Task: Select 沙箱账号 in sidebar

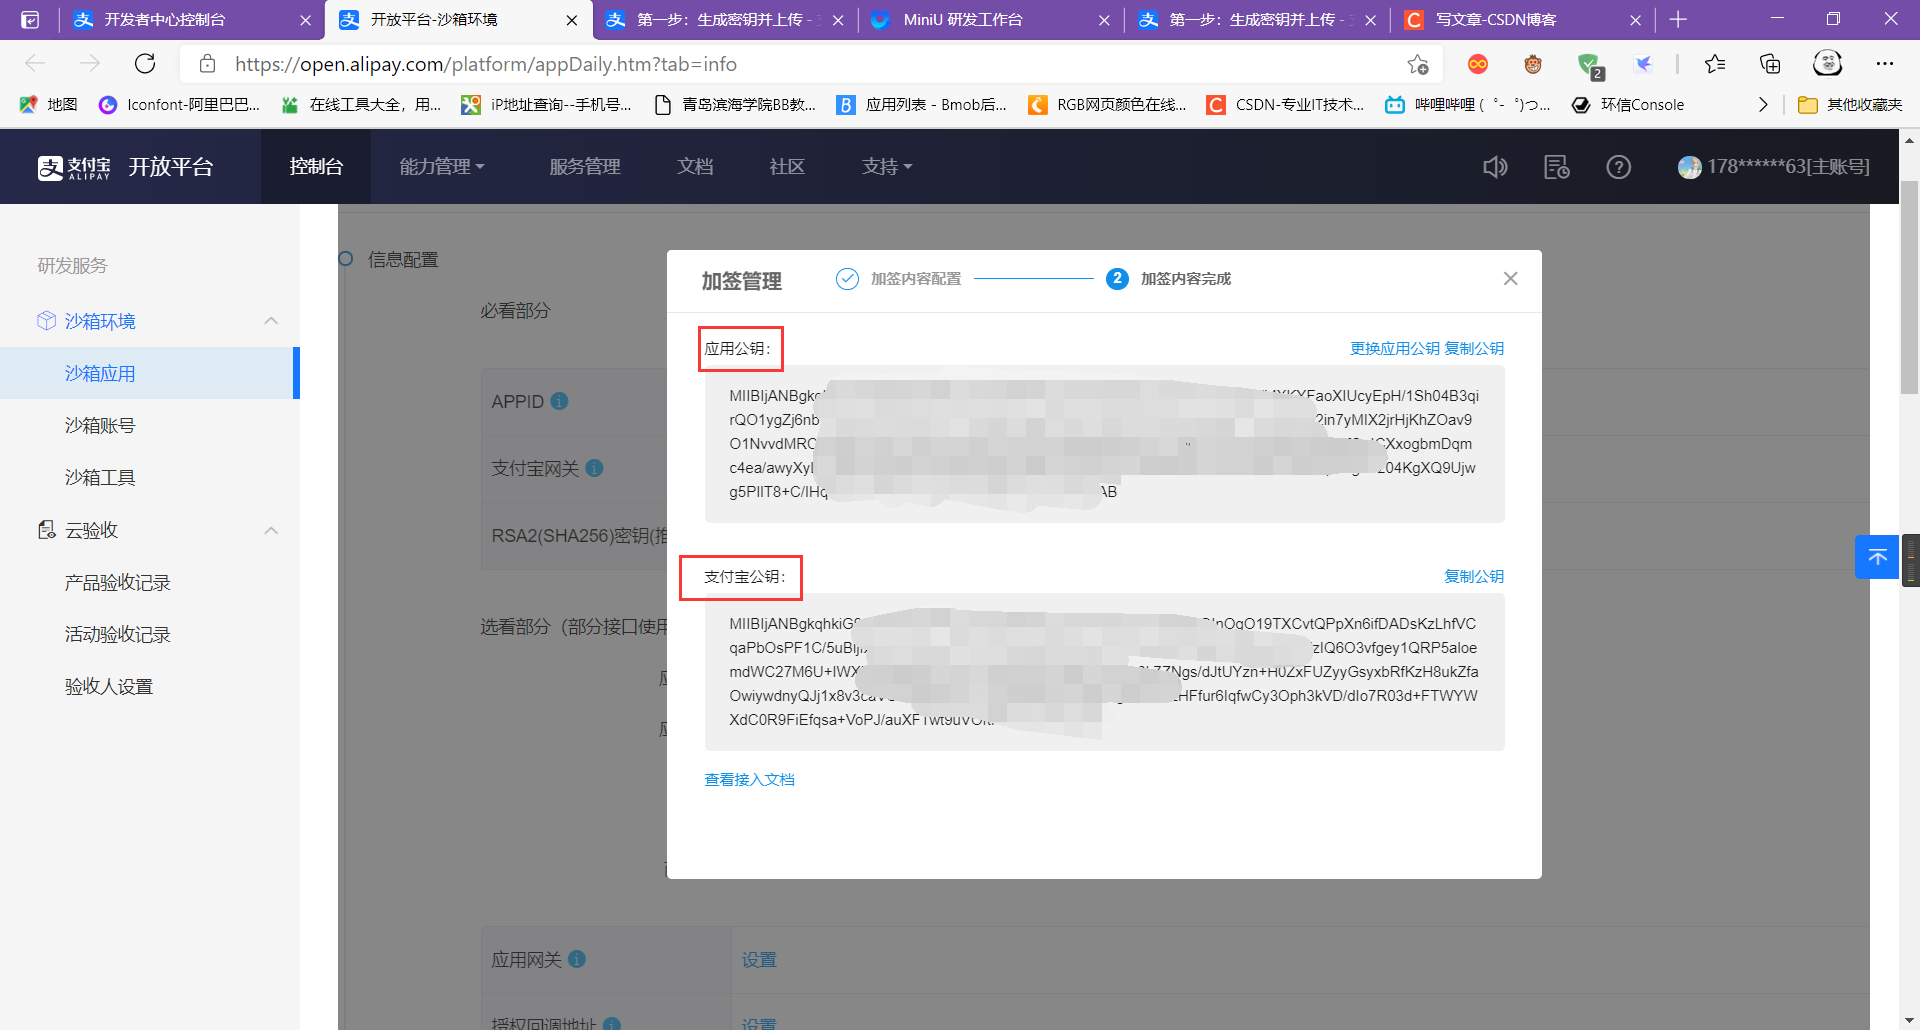Action: point(100,425)
